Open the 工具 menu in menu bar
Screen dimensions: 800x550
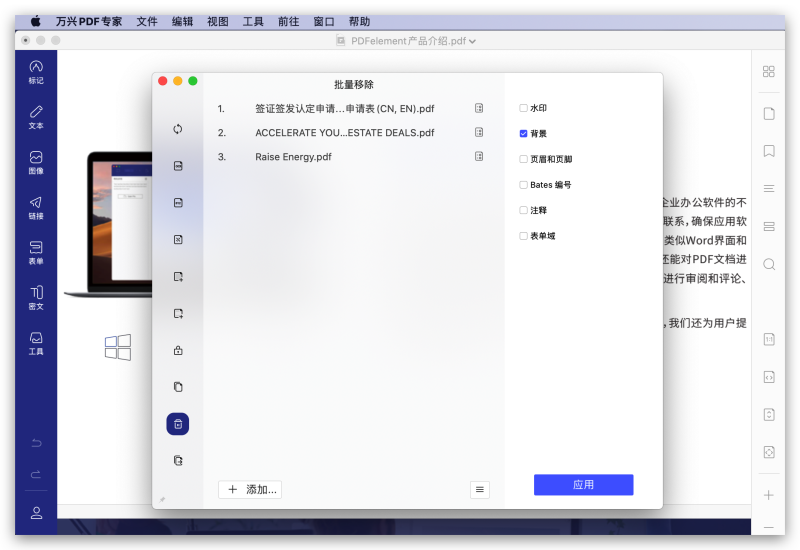point(253,21)
